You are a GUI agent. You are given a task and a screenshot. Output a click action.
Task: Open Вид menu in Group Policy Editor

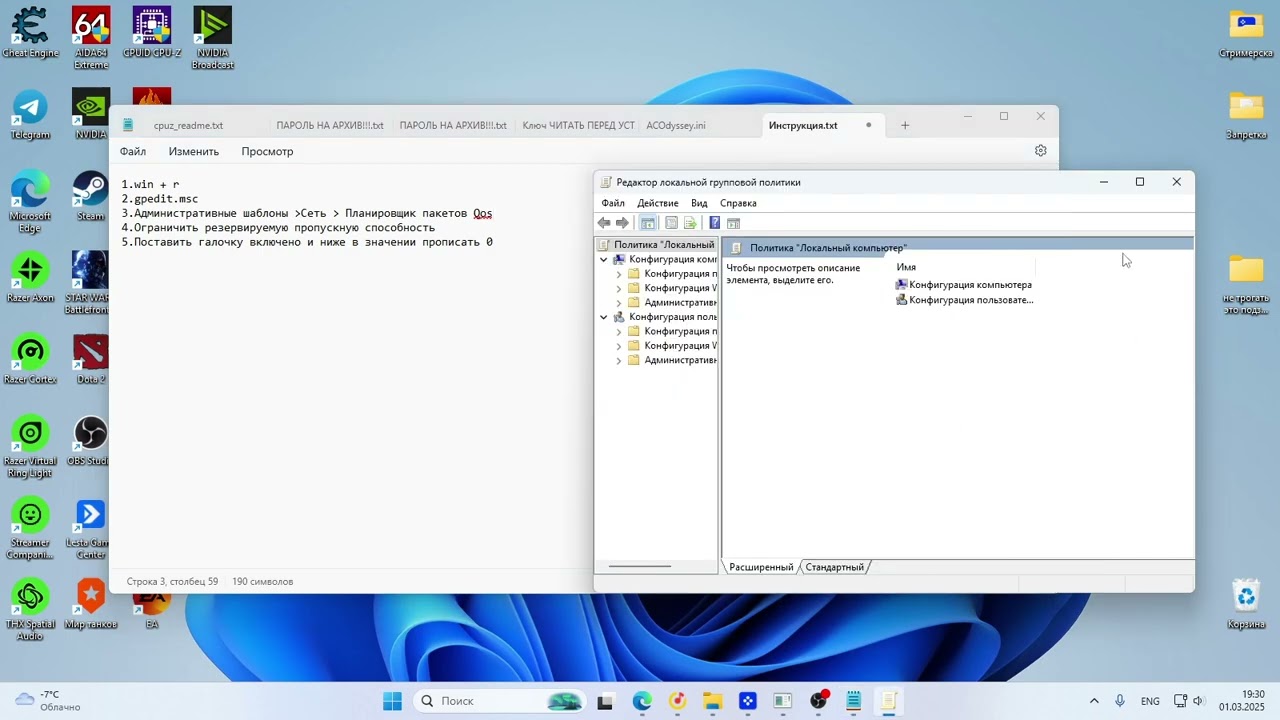[x=699, y=203]
